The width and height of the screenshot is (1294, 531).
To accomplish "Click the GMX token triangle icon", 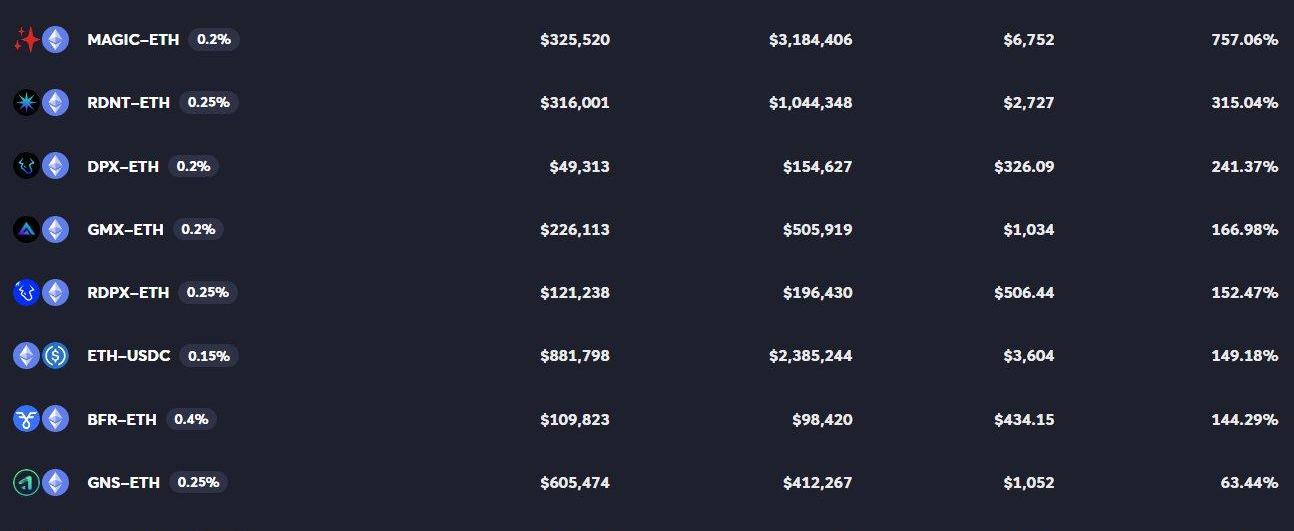I will click(26, 230).
